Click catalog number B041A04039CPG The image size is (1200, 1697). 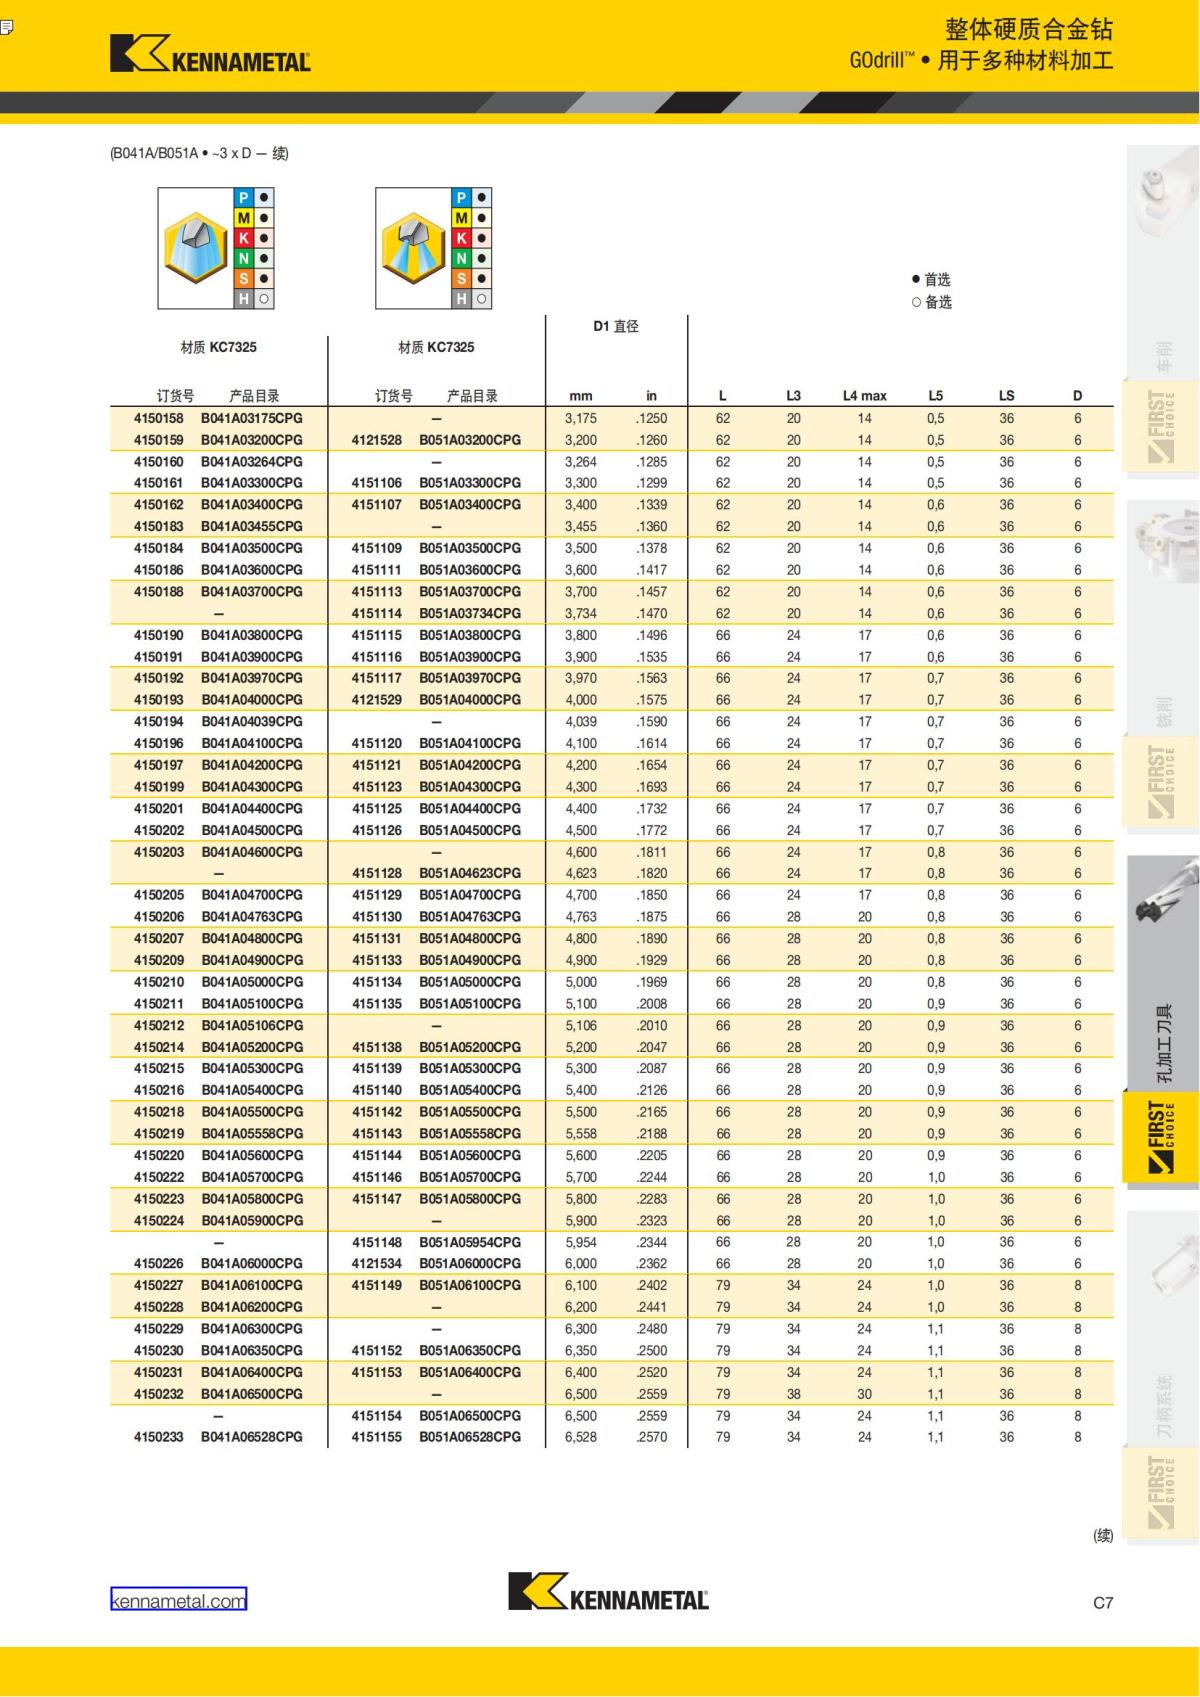(x=252, y=721)
